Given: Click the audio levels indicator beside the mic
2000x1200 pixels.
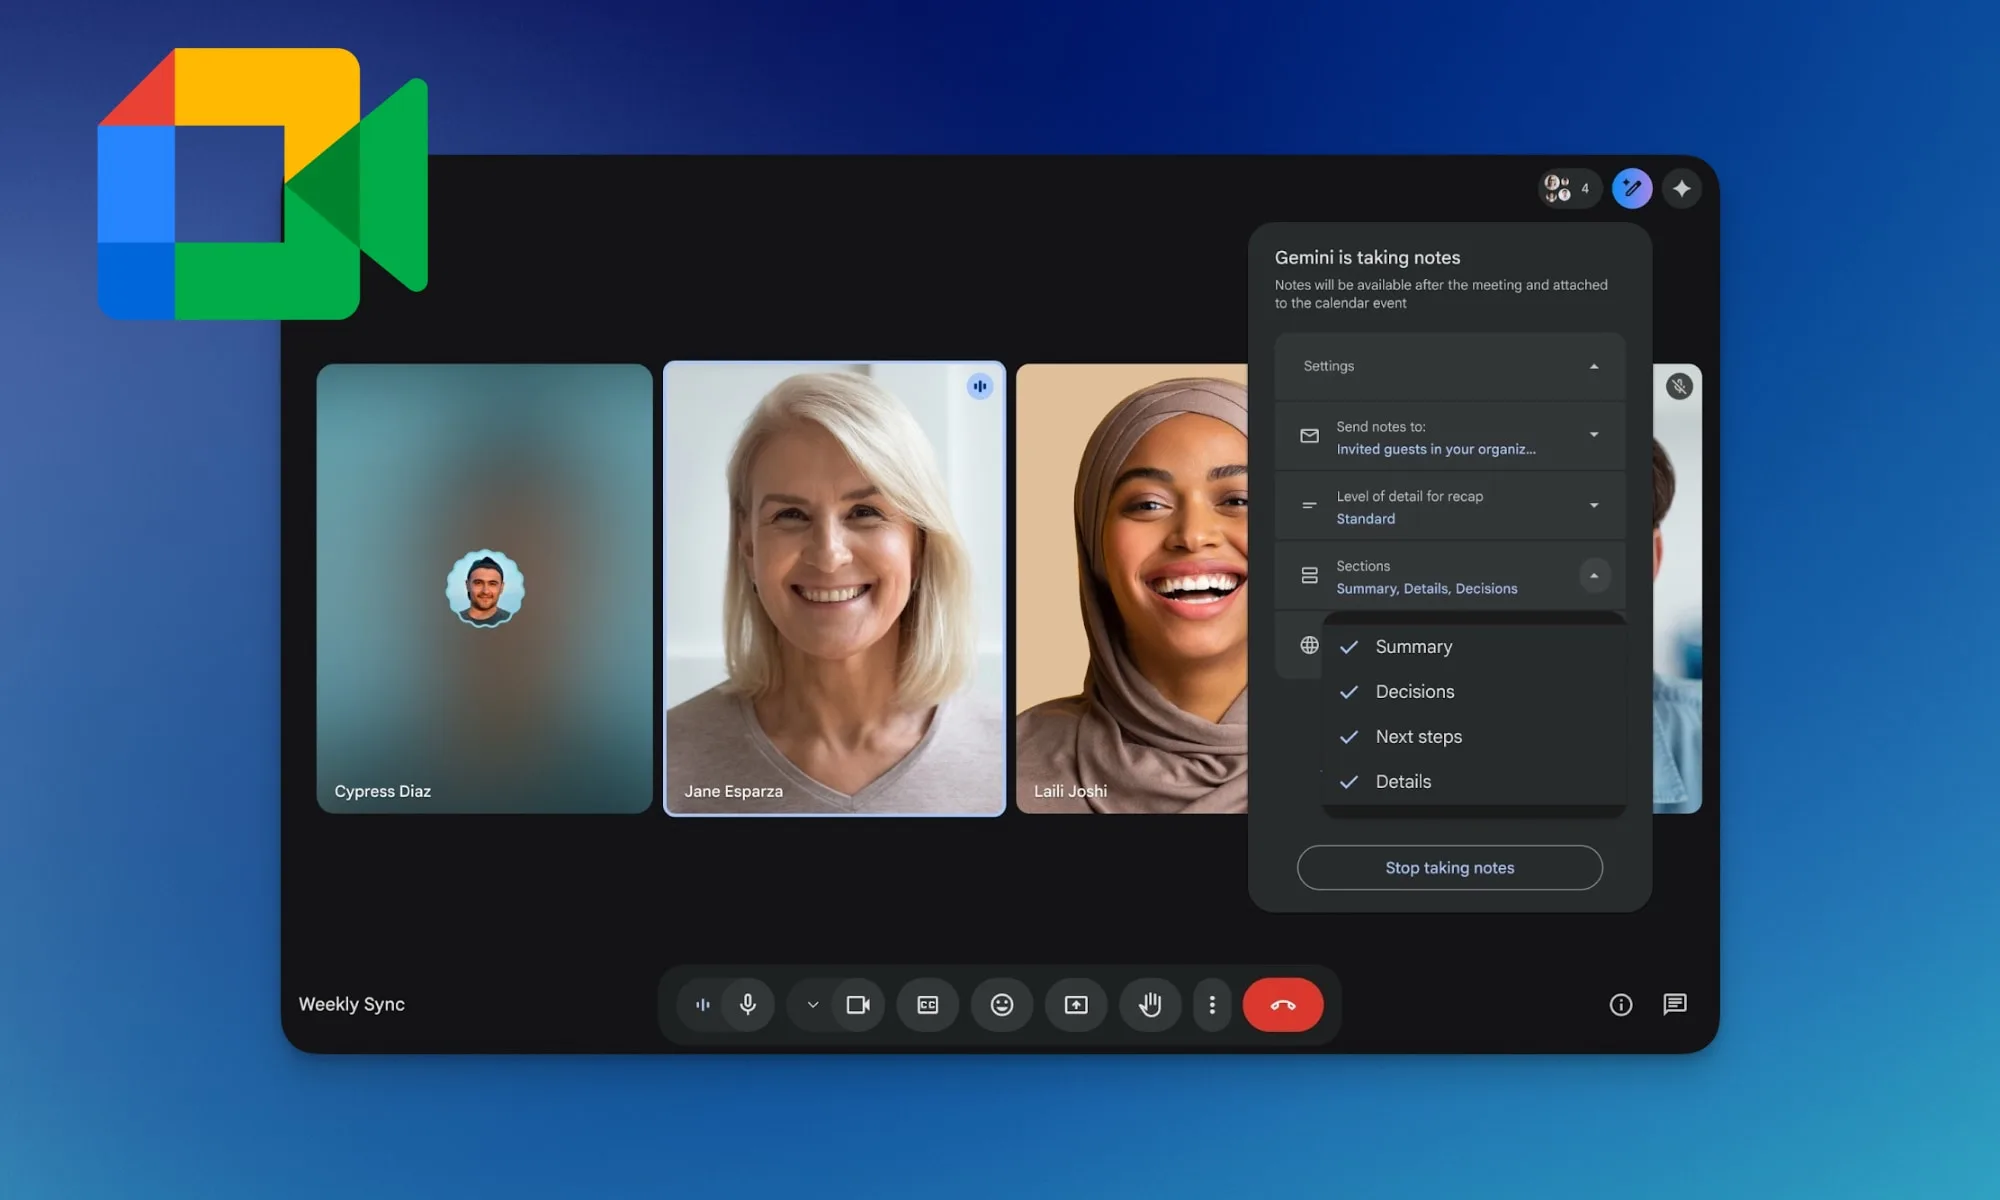Looking at the screenshot, I should [x=703, y=1004].
